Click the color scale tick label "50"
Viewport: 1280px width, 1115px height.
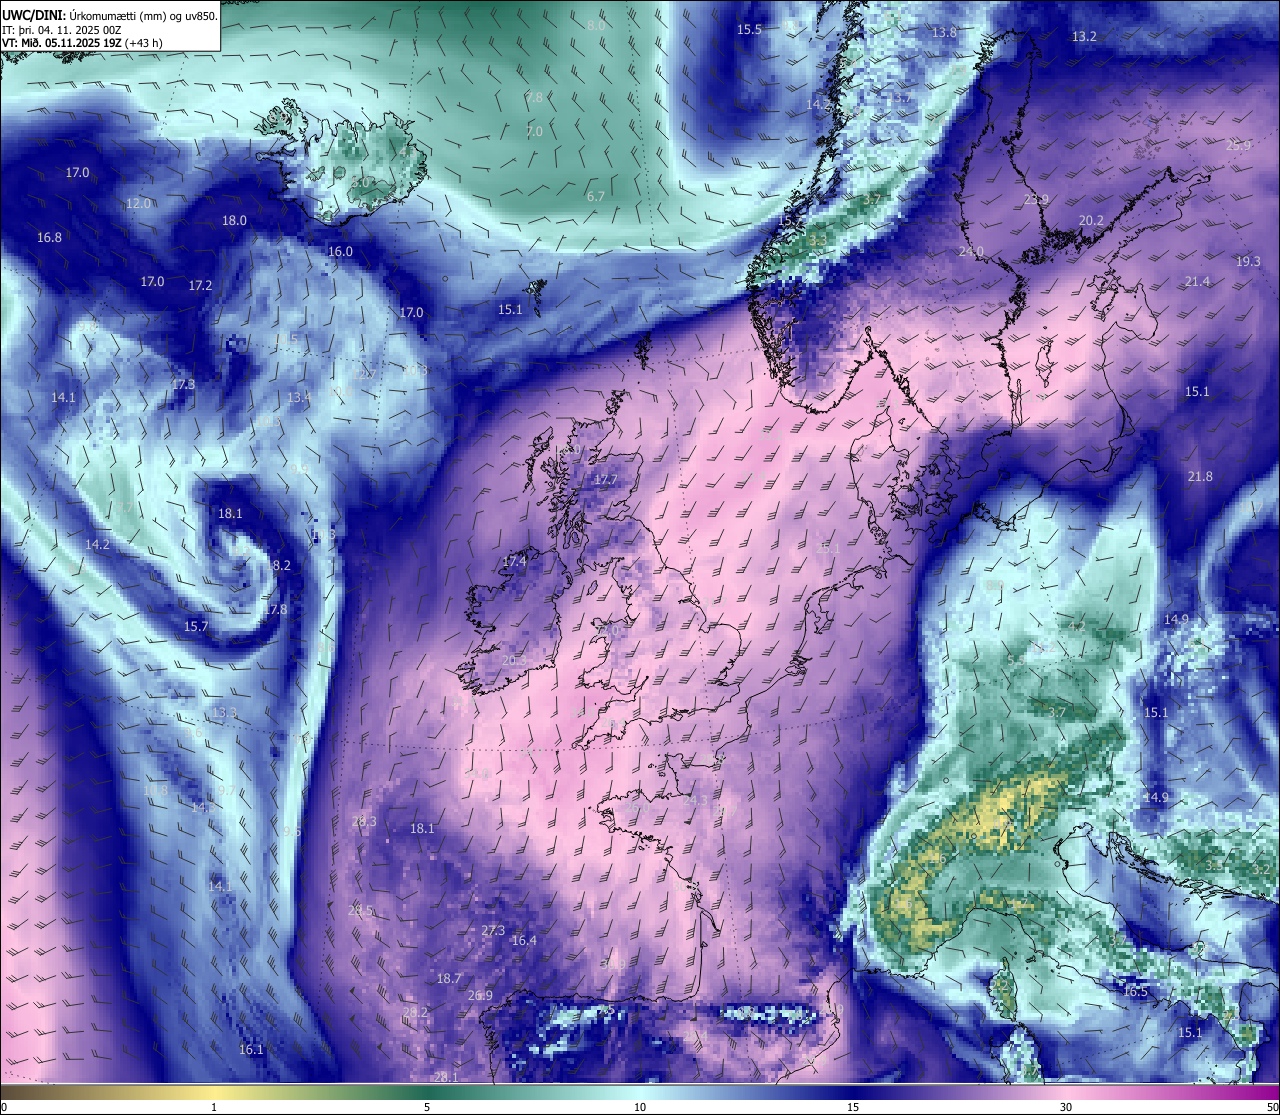(1272, 1107)
